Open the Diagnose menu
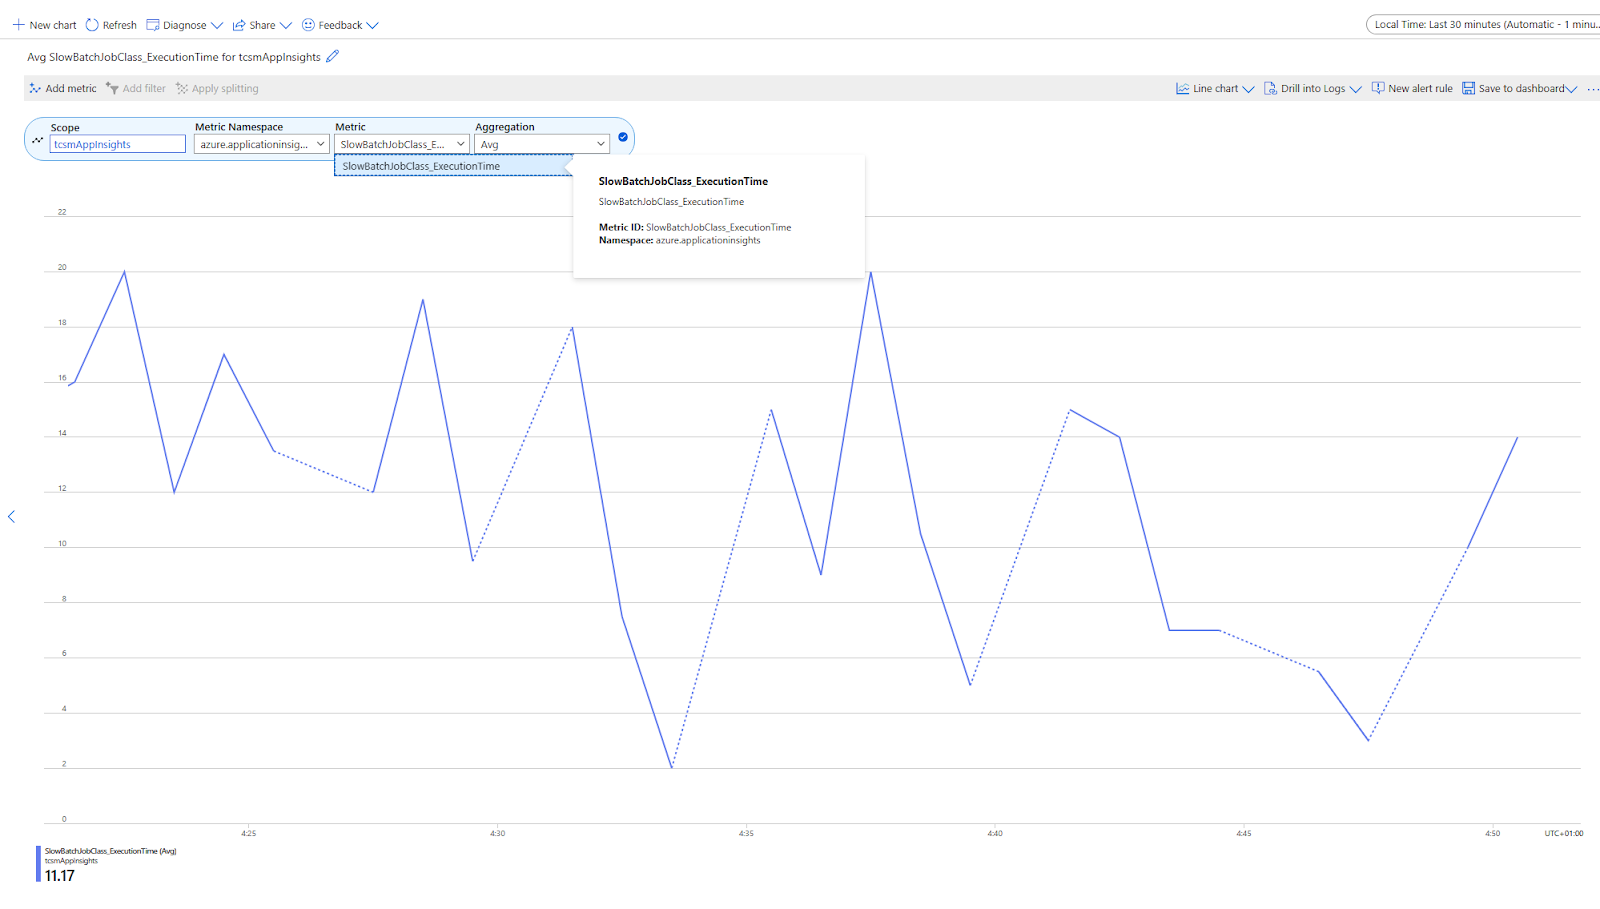This screenshot has width=1600, height=909. click(184, 25)
